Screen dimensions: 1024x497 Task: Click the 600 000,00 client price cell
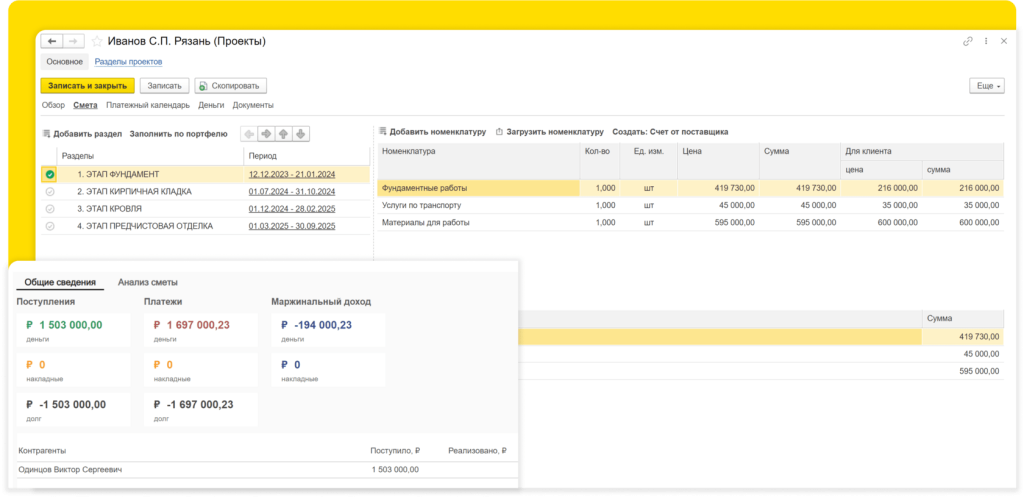[x=881, y=222]
